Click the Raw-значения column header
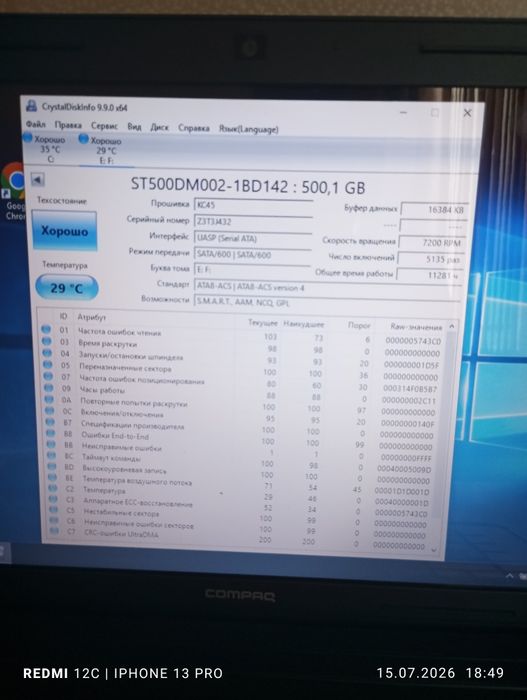The height and width of the screenshot is (700, 527). [x=416, y=327]
